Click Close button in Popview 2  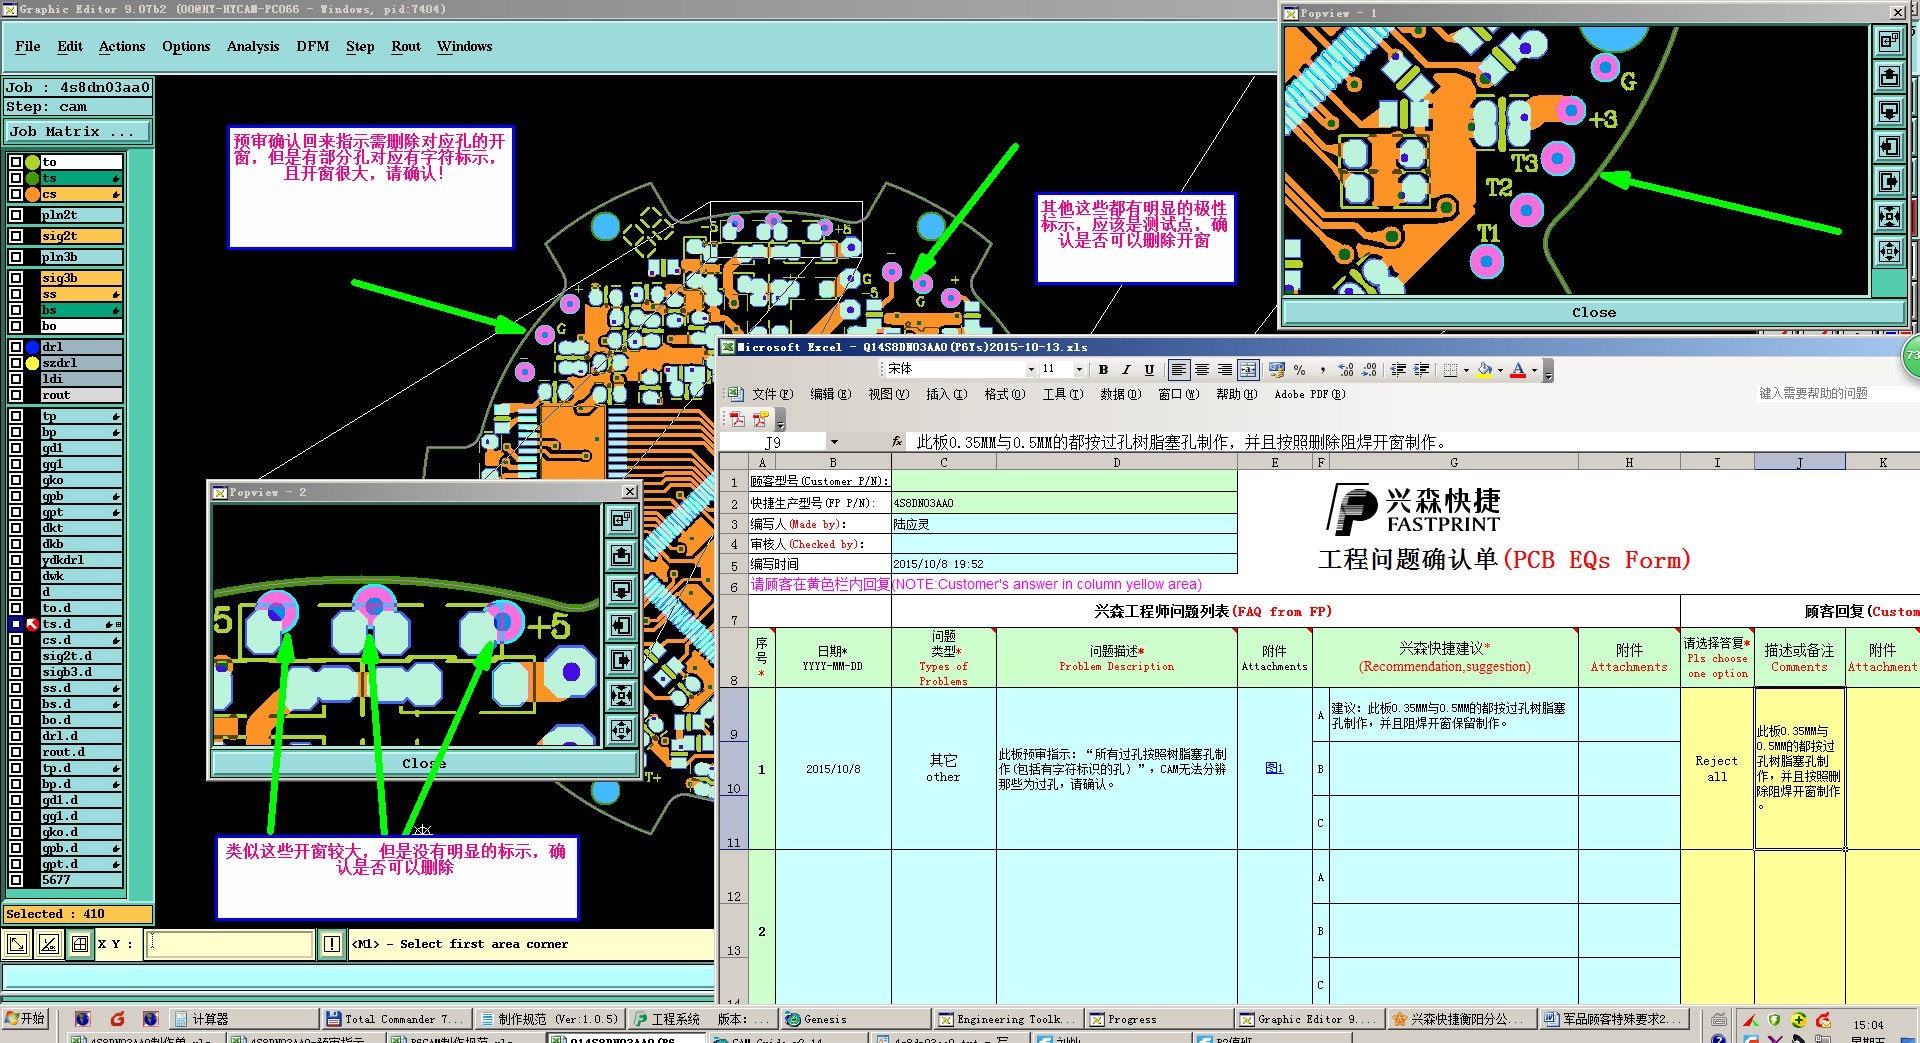[425, 763]
